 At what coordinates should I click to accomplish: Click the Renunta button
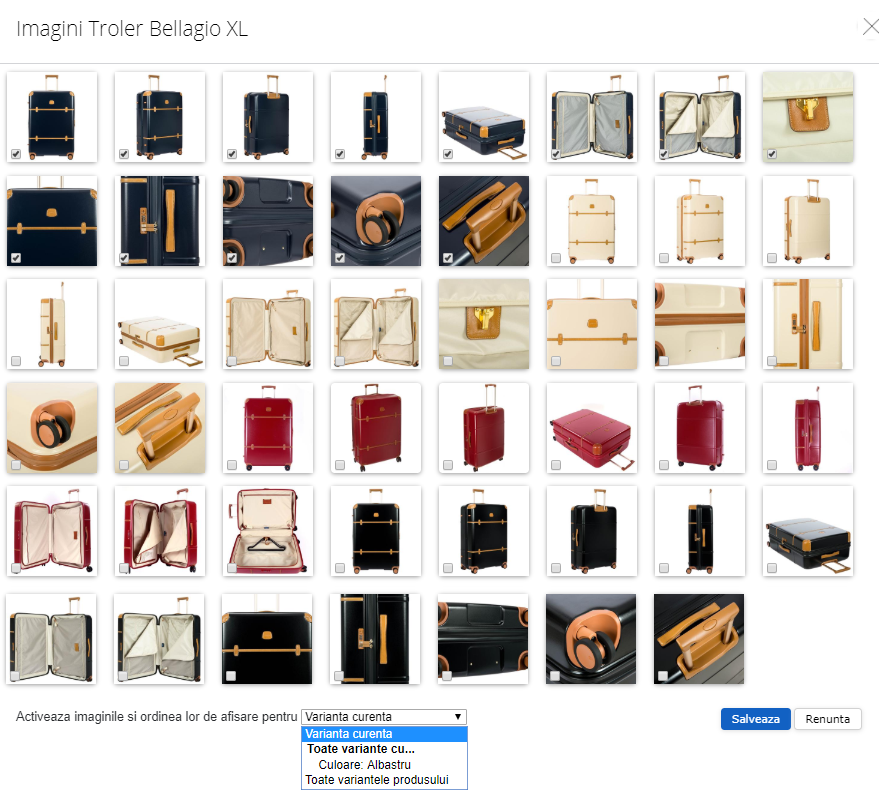tap(827, 719)
